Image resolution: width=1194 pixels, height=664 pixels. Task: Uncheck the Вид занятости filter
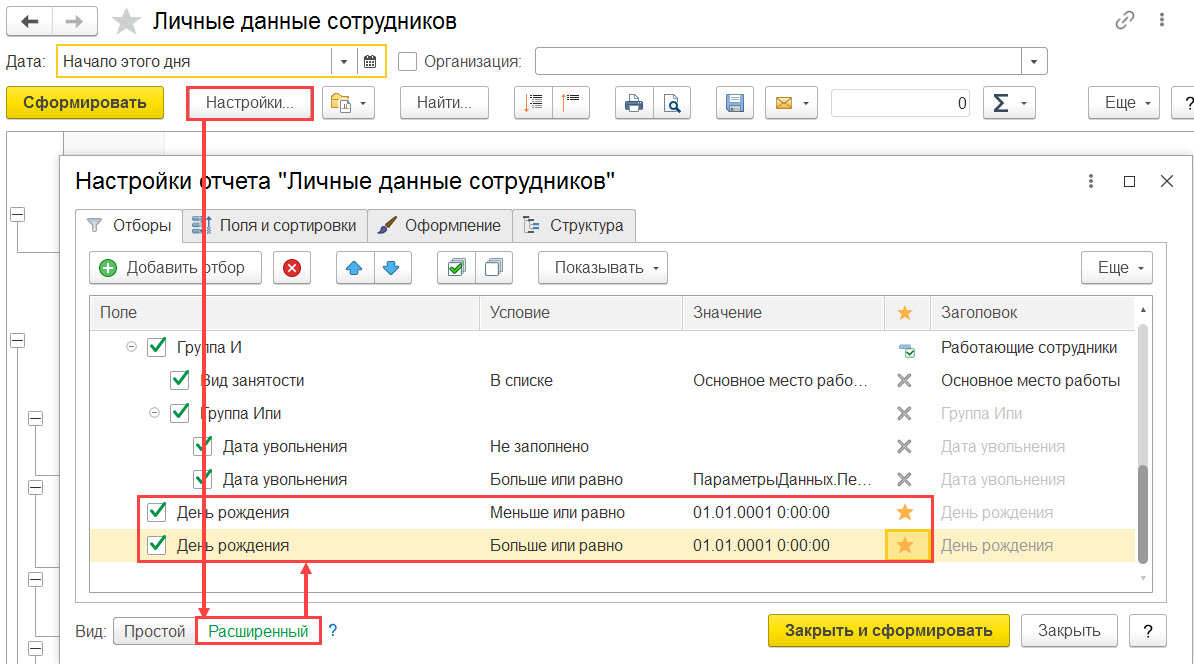tap(180, 379)
